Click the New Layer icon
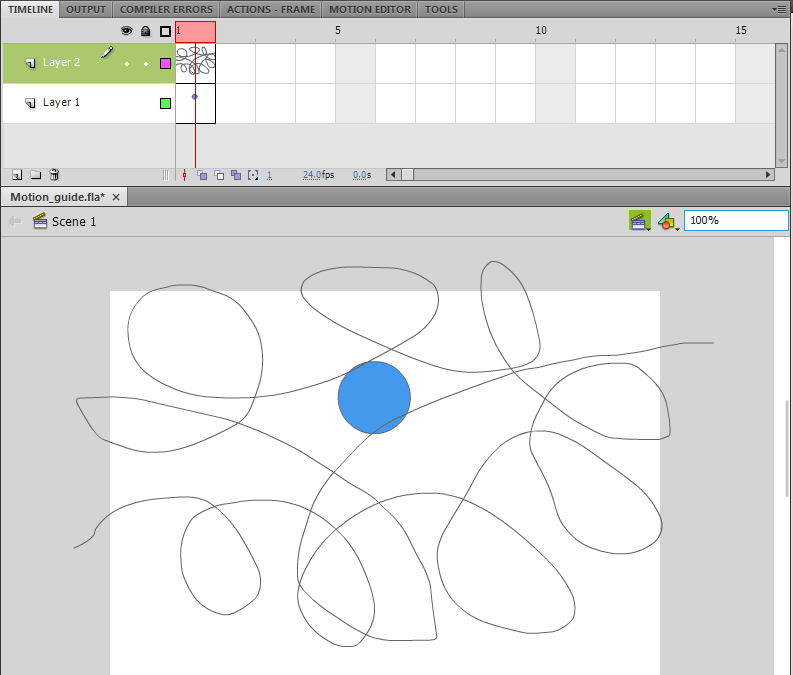Viewport: 793px width, 675px height. coord(17,175)
